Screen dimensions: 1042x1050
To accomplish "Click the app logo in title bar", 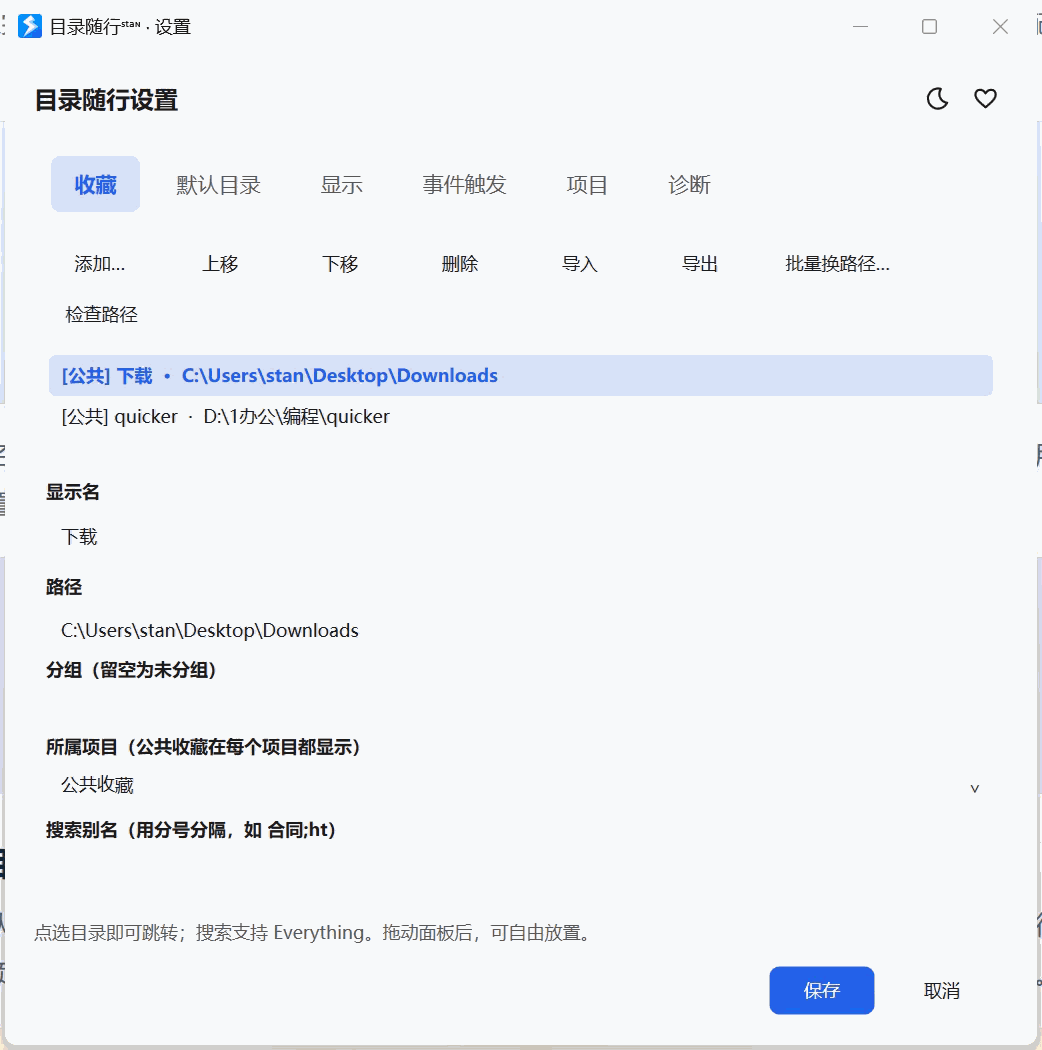I will pyautogui.click(x=29, y=27).
